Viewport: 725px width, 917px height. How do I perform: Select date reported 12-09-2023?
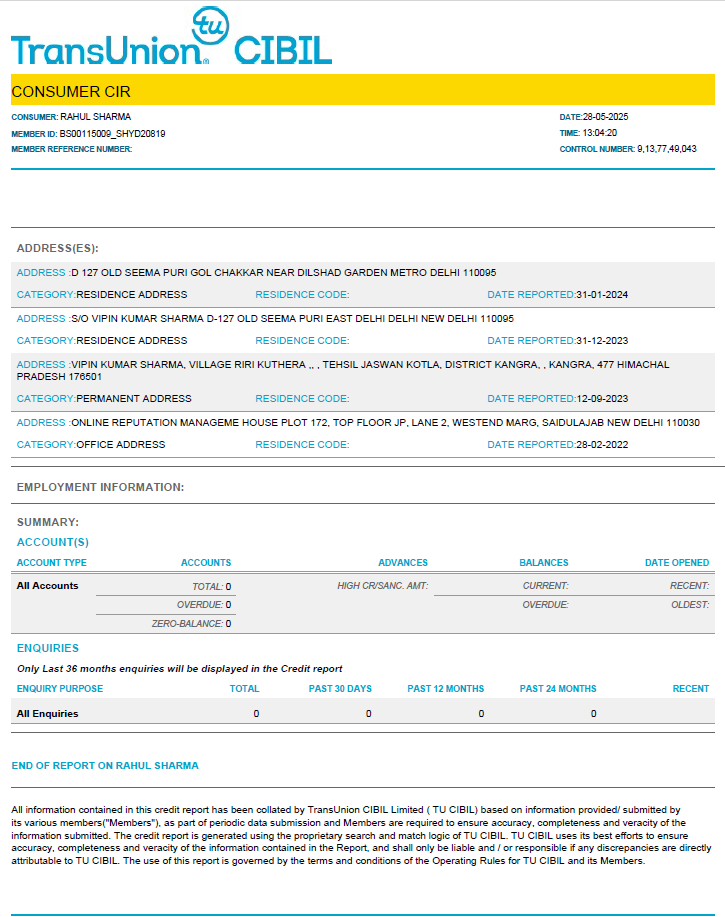coord(602,398)
